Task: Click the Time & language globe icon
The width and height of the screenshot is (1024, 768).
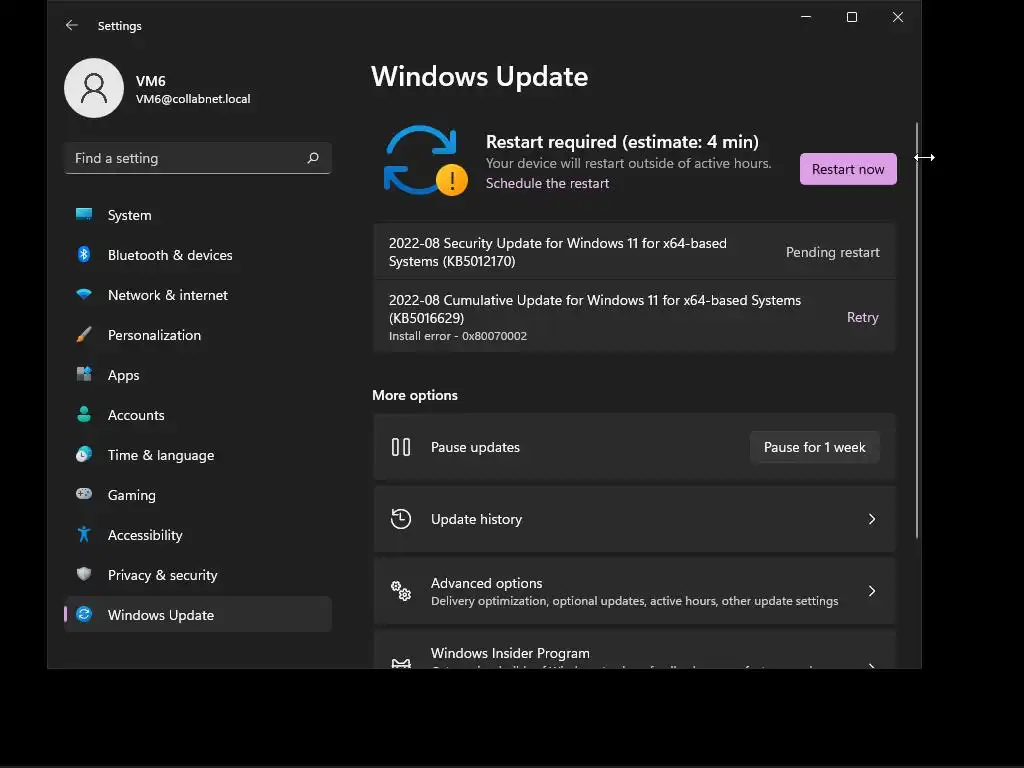Action: click(84, 455)
